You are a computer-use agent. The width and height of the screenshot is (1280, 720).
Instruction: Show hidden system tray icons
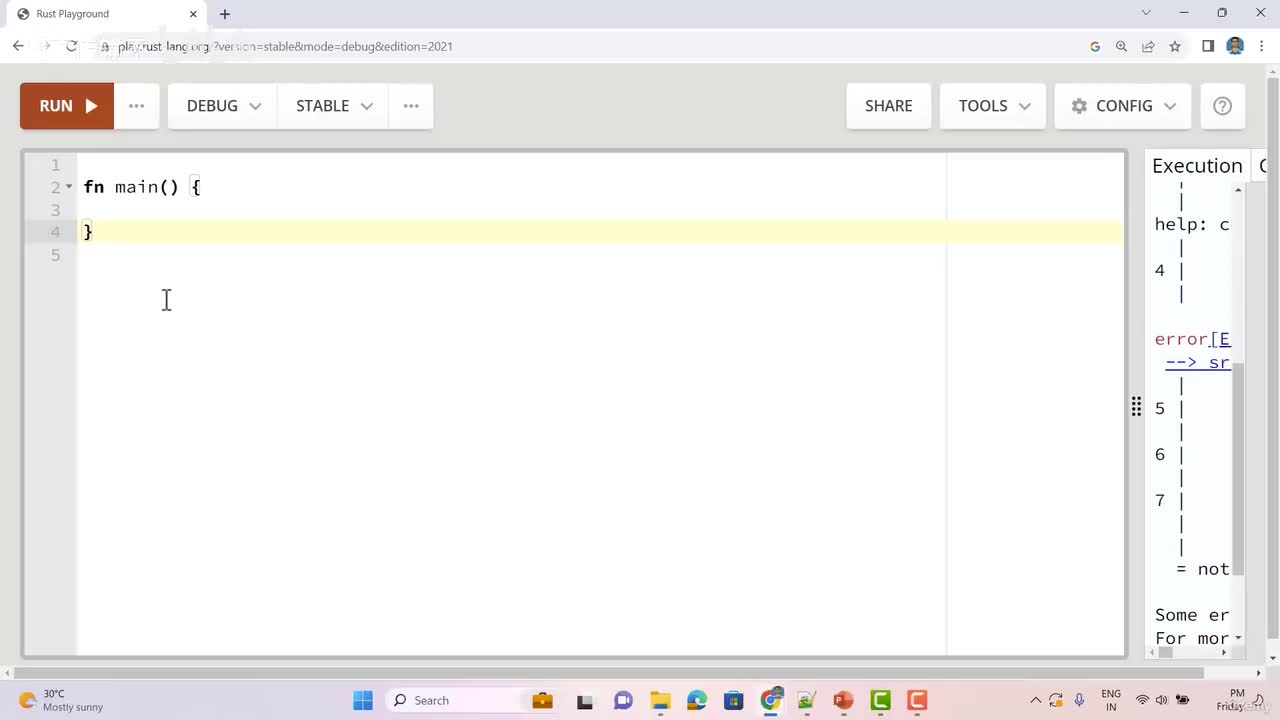pyautogui.click(x=1035, y=700)
